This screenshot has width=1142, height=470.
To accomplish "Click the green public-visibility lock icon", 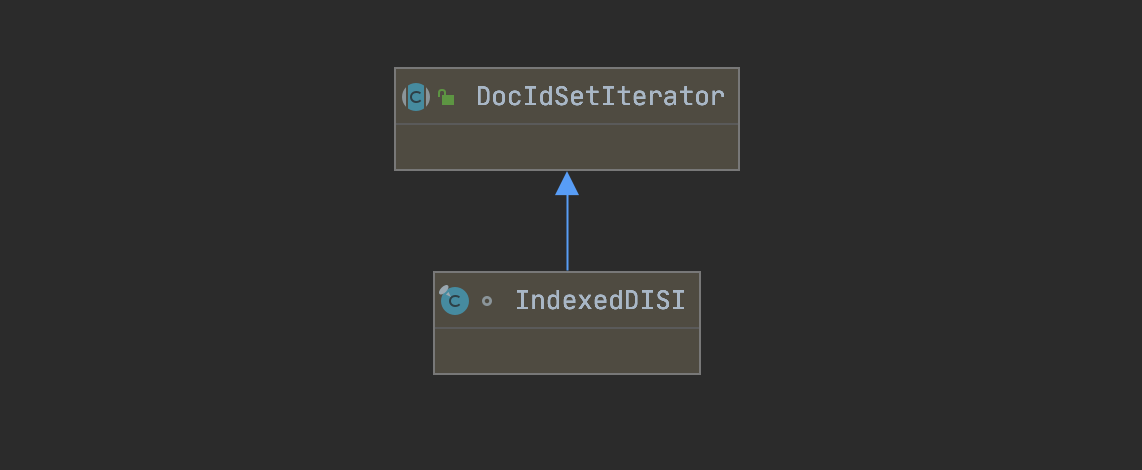I will [446, 97].
